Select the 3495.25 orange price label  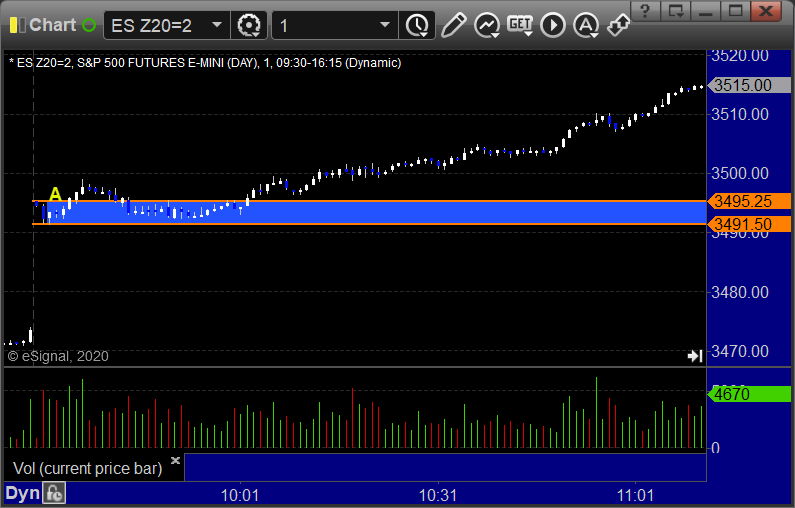pyautogui.click(x=749, y=201)
